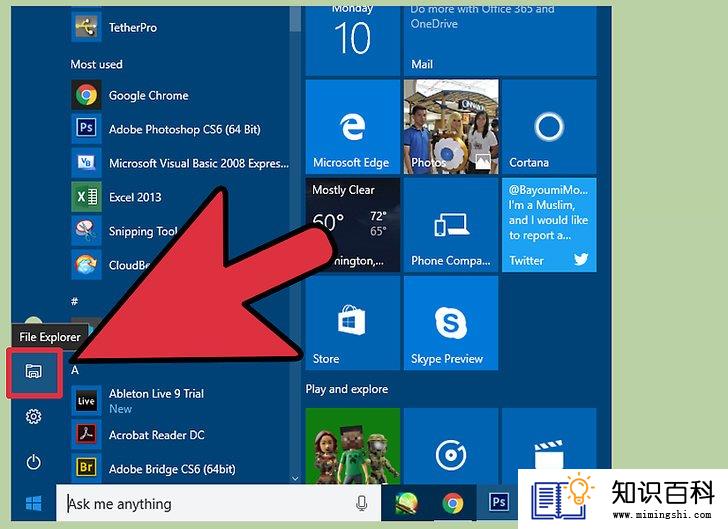The image size is (728, 529).
Task: Open the globe app on the taskbar
Action: click(x=406, y=503)
